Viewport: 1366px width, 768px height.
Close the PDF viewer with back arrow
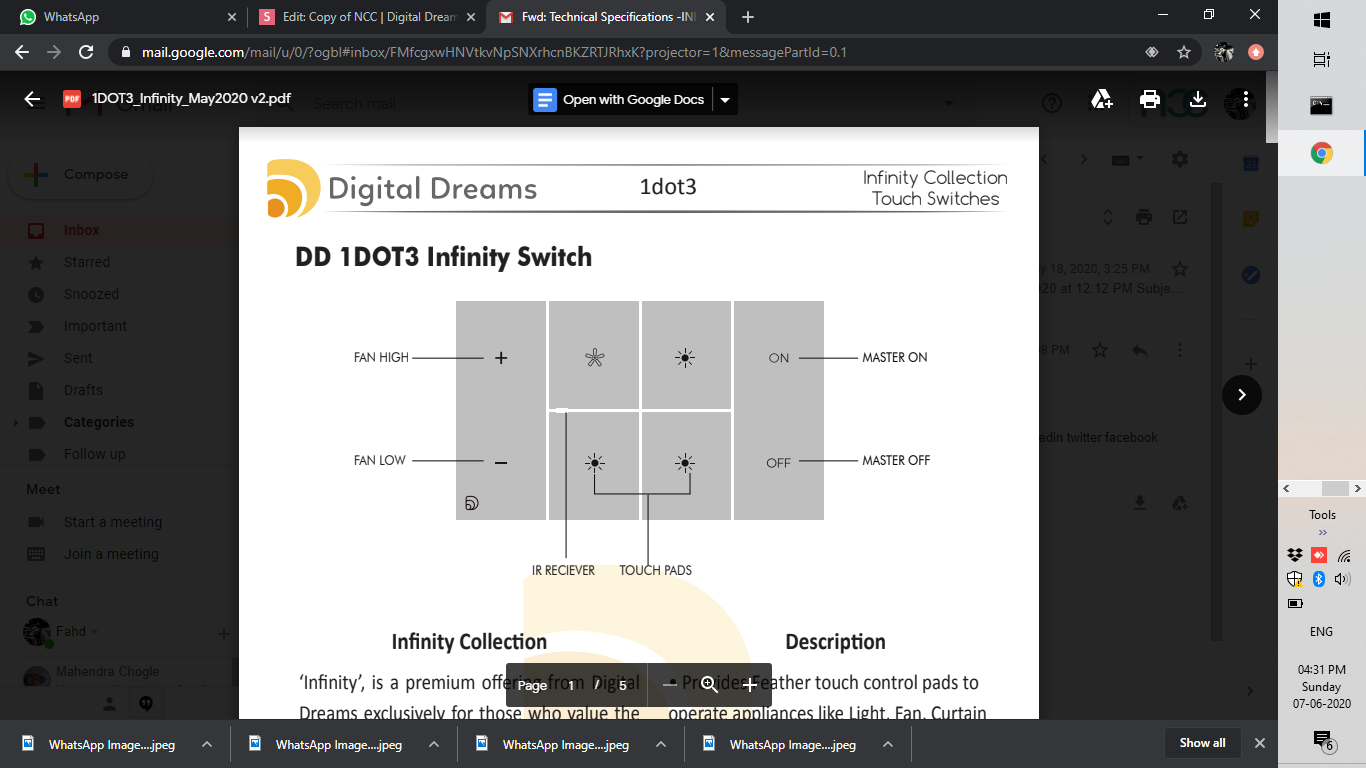point(32,99)
